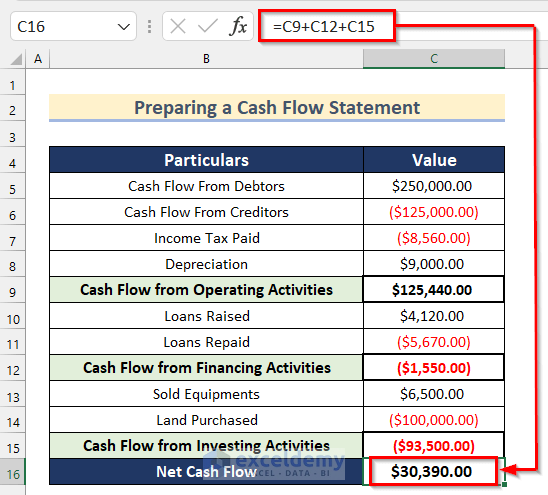Select the ($100,000.00) cell

[x=434, y=420]
